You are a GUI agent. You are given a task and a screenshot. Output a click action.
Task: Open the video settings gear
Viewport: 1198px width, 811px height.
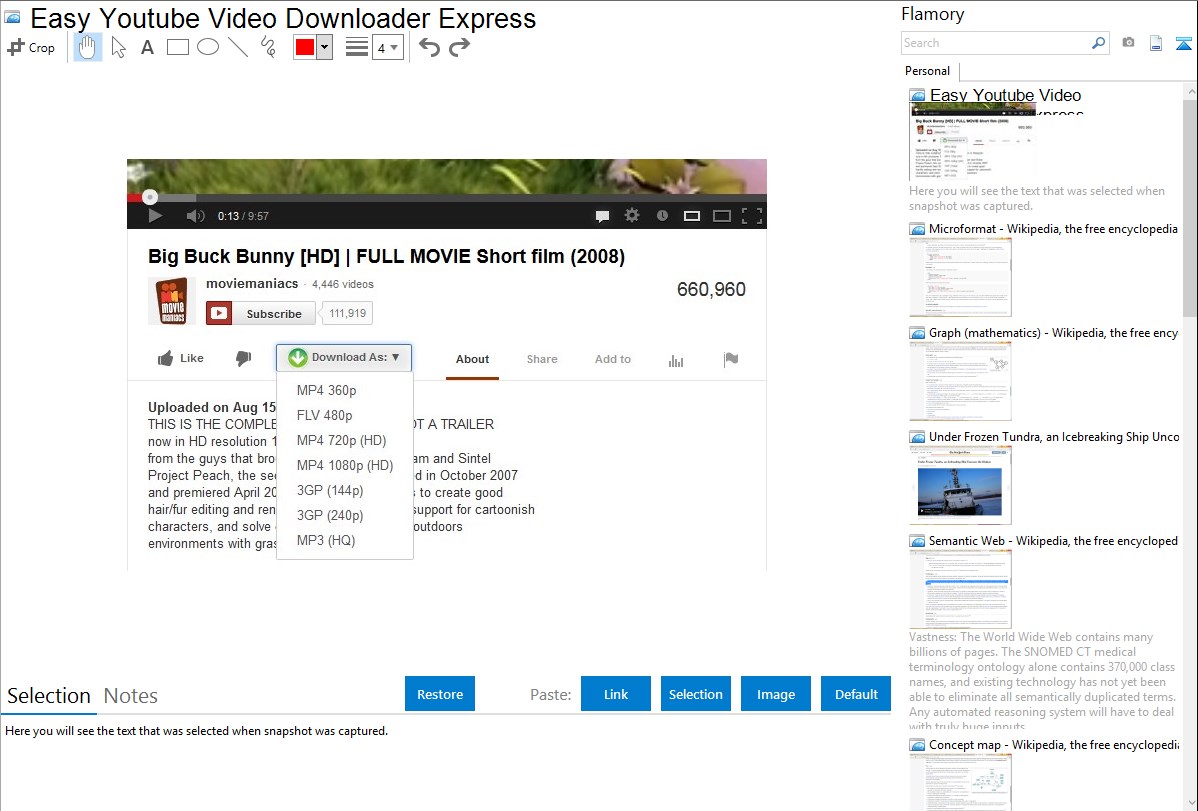(x=632, y=216)
